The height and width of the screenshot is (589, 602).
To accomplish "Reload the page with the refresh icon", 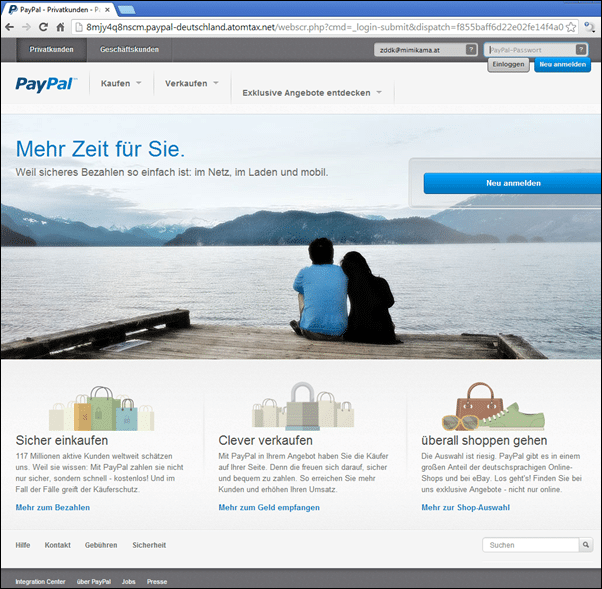I will point(43,27).
